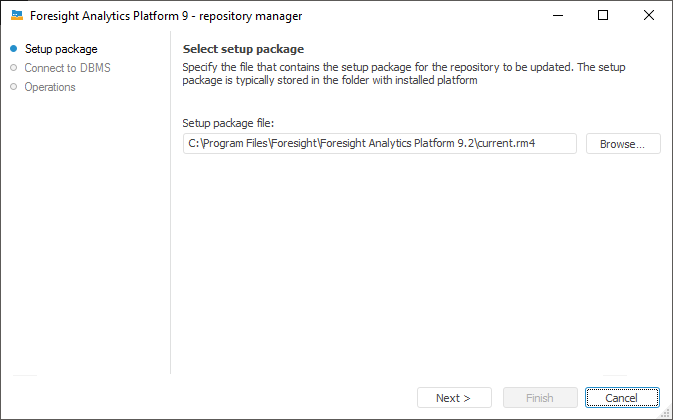The image size is (673, 420).
Task: Click the window title text in title bar
Action: pyautogui.click(x=166, y=16)
